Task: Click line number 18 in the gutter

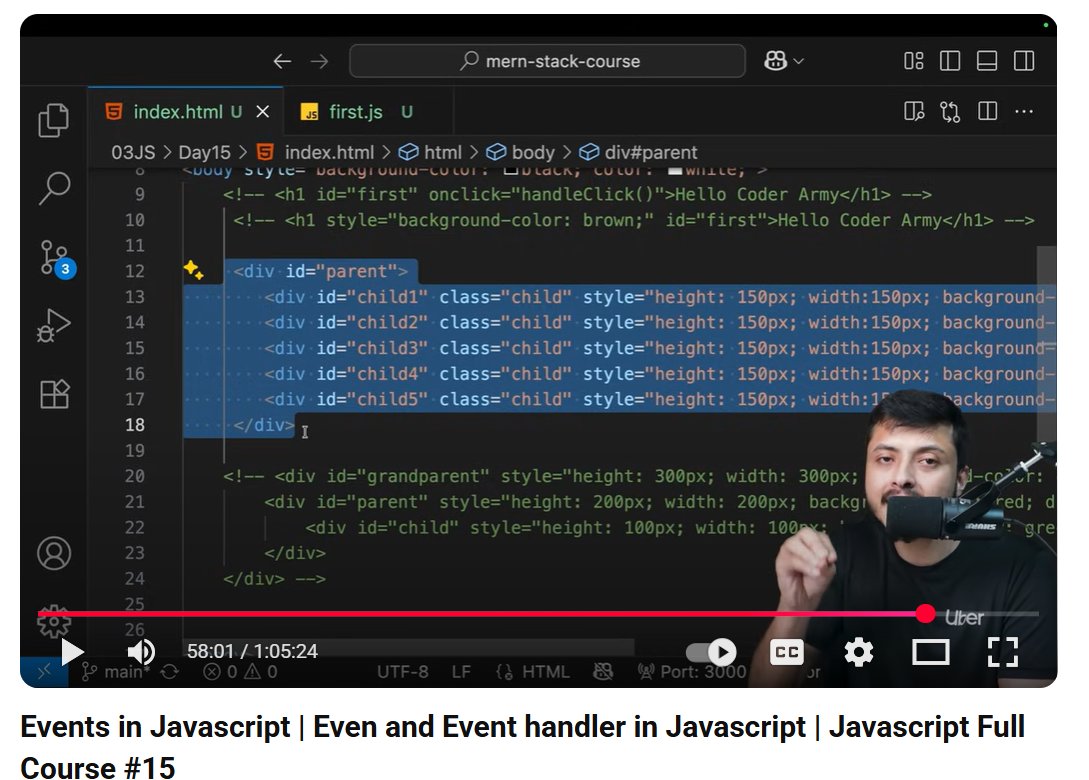Action: [135, 424]
